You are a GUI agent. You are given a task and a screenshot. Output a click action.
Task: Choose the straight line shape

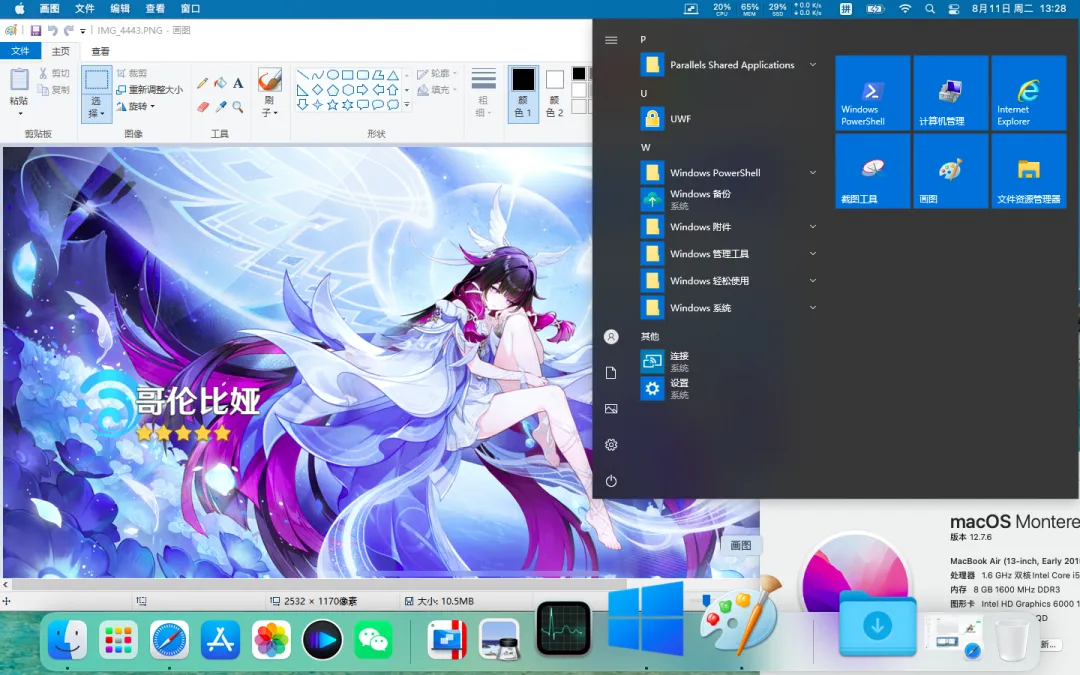pos(302,75)
